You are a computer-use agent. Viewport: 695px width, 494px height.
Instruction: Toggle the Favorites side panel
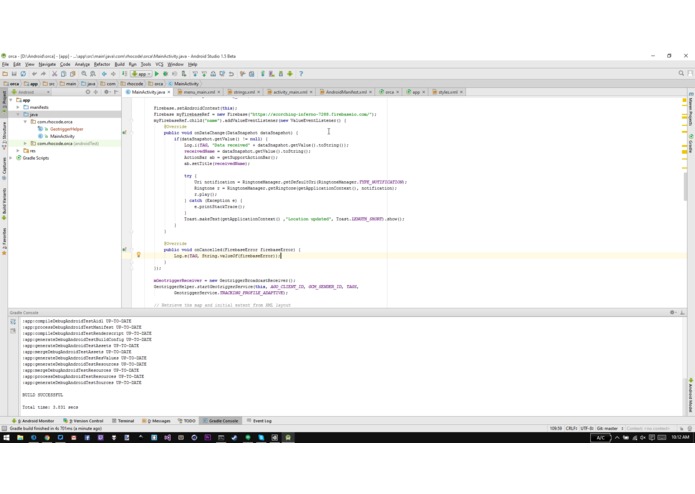[x=4, y=241]
